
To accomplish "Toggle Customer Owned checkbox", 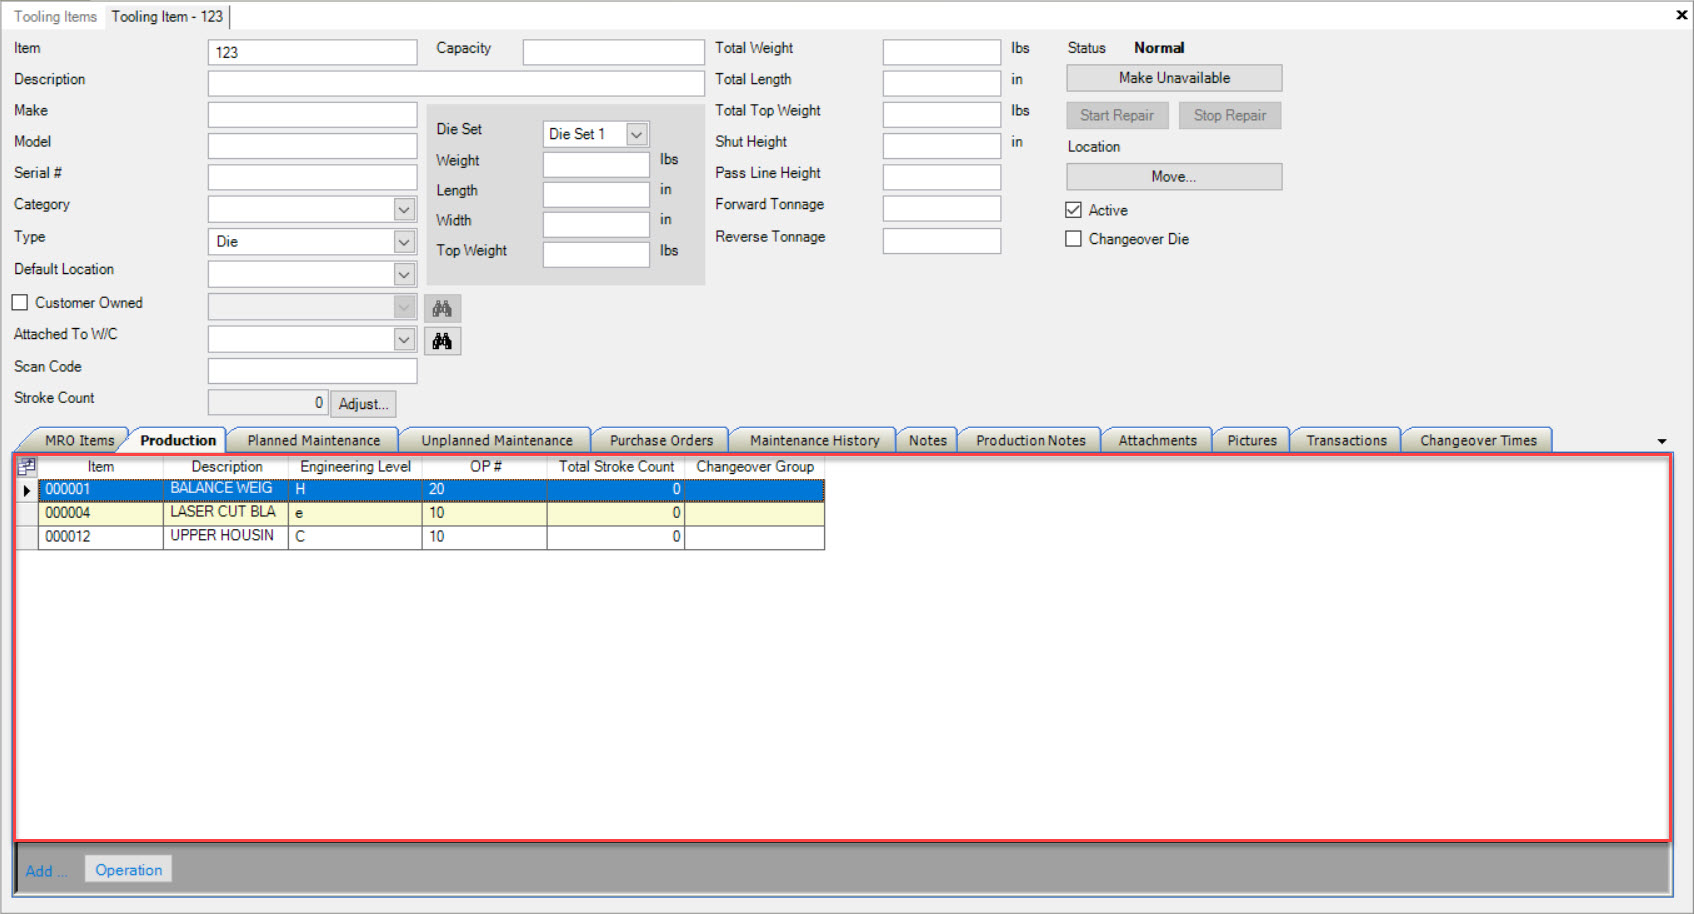I will pyautogui.click(x=20, y=302).
